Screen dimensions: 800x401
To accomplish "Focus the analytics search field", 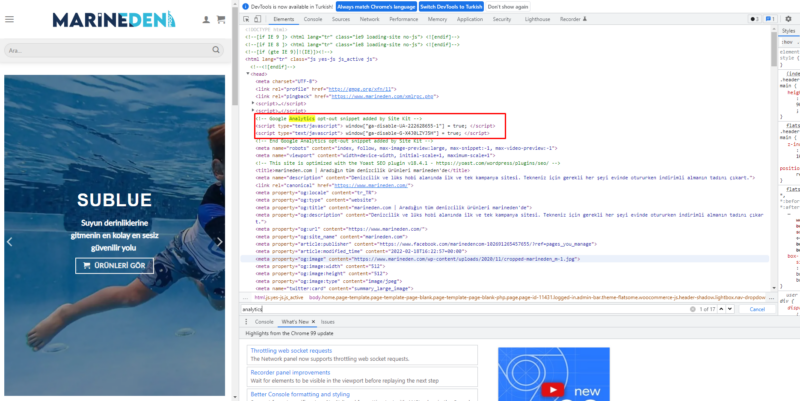I will tap(464, 309).
